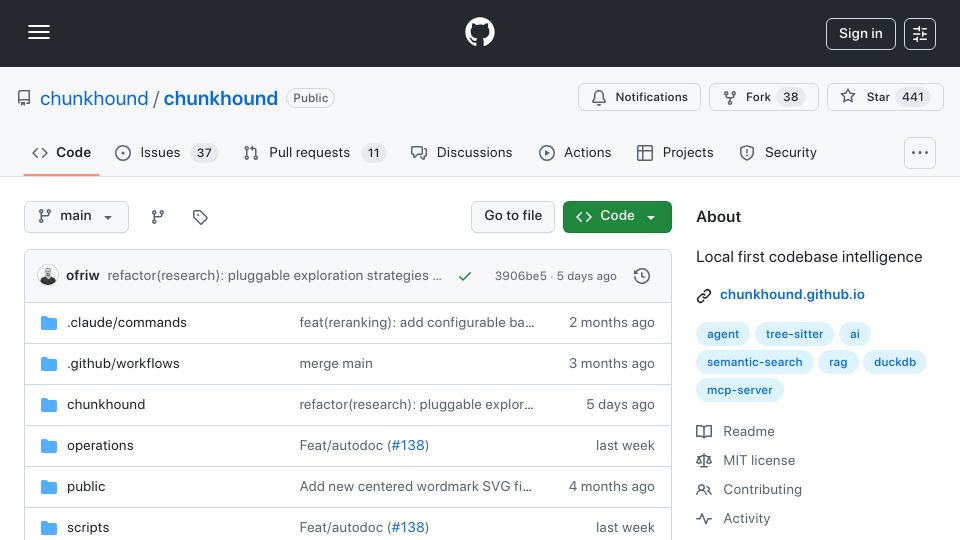Show more repository tabs via ellipsis
This screenshot has height=540, width=960.
(x=920, y=152)
